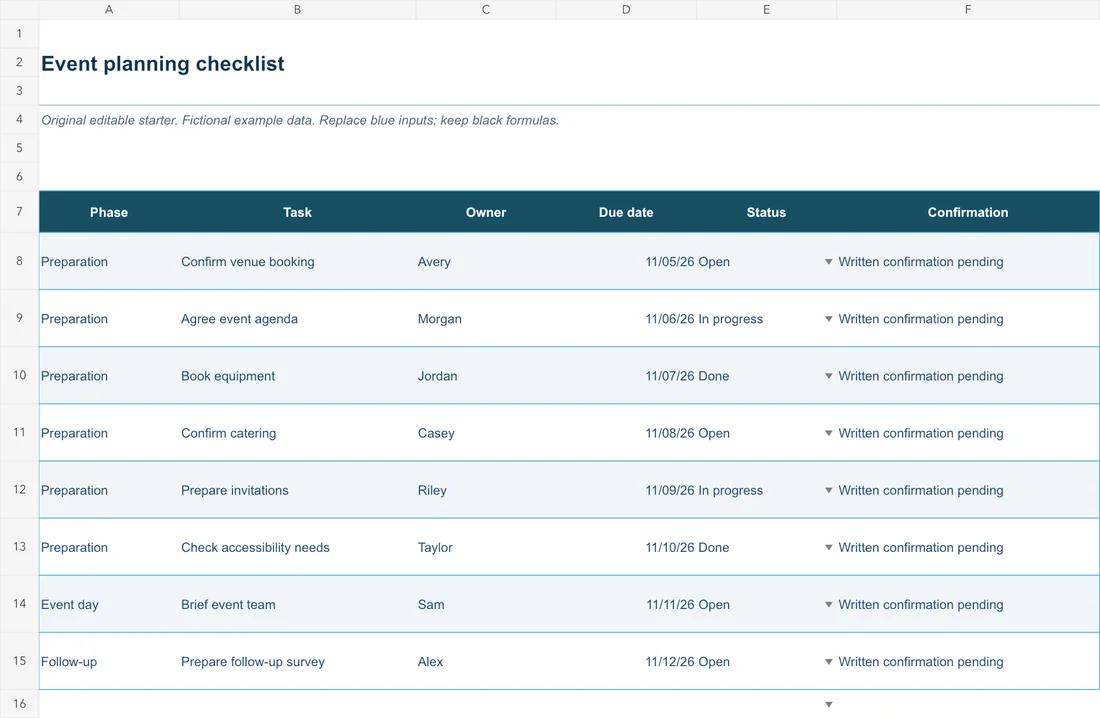Image resolution: width=1100 pixels, height=718 pixels.
Task: Select the due date 11/10/26
Action: point(626,547)
